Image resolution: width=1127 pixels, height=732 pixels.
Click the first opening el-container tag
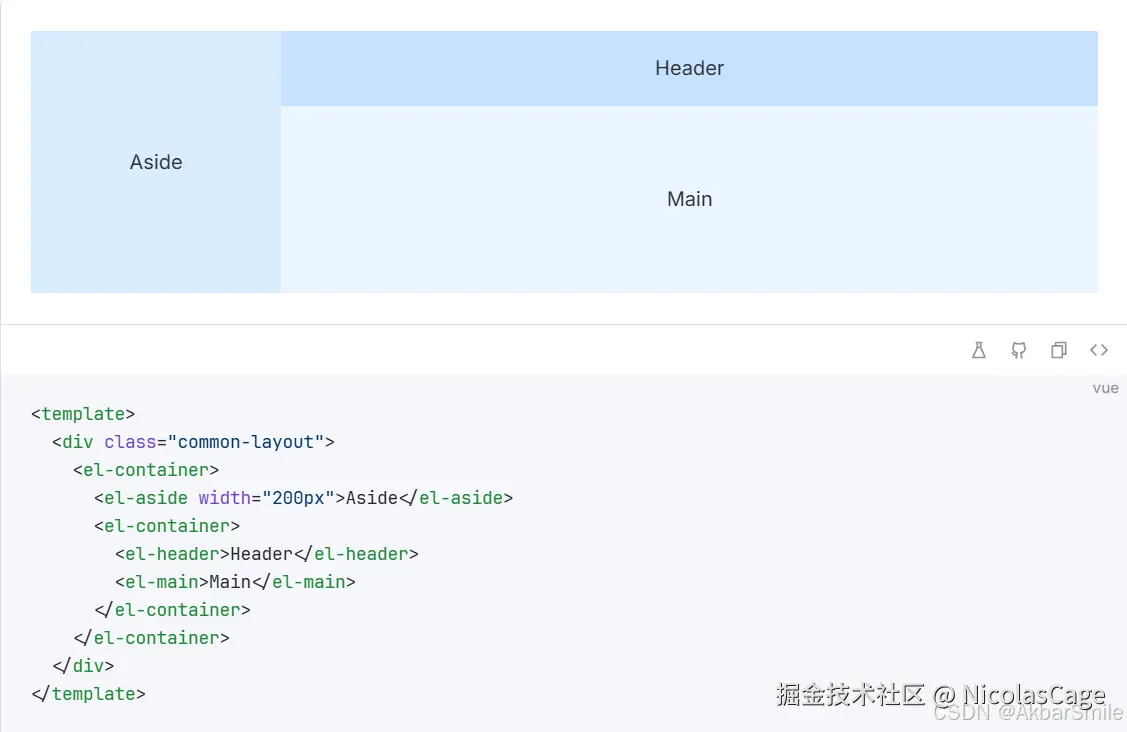[146, 470]
